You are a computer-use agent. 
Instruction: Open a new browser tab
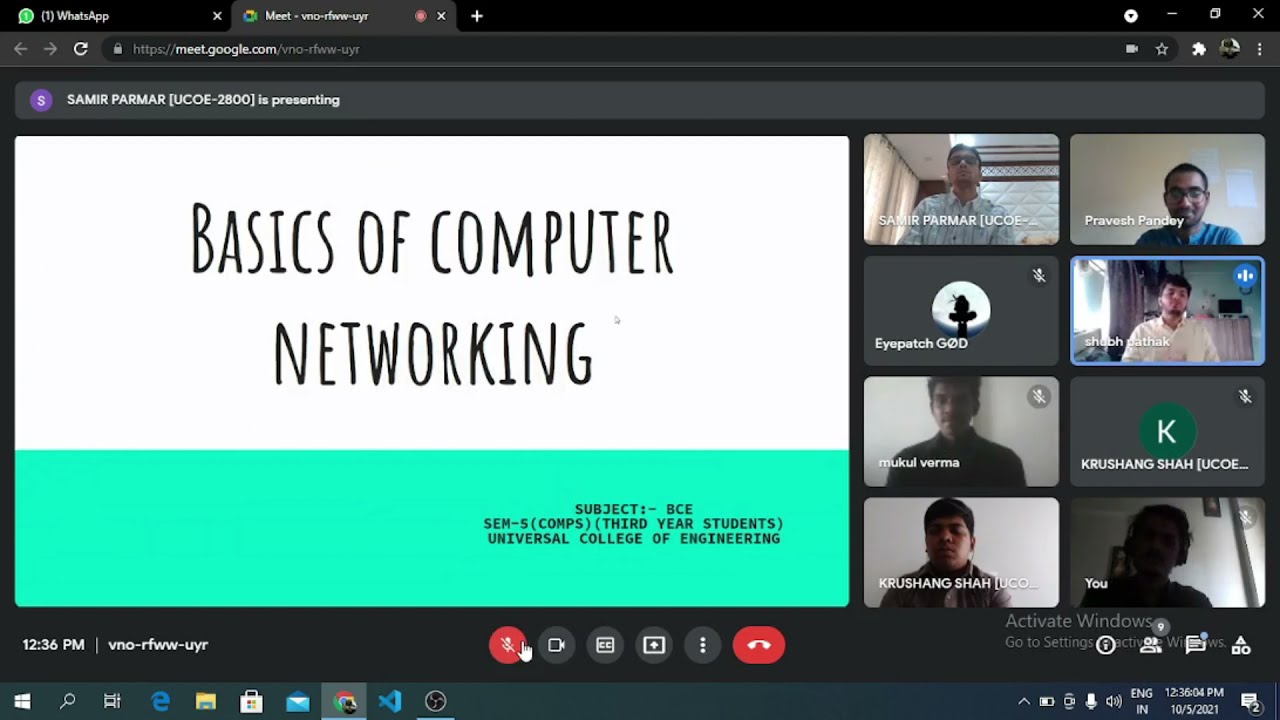477,16
